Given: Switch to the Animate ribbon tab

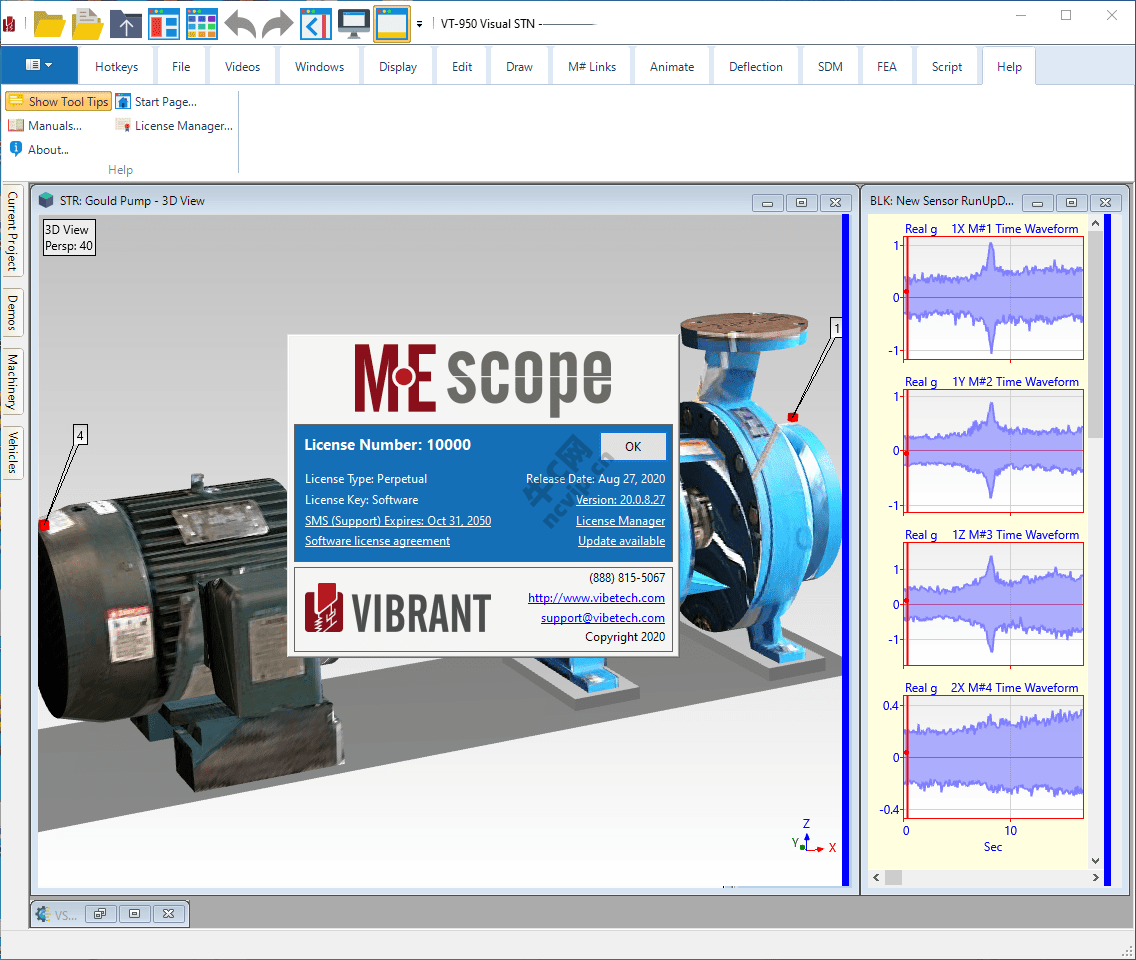Looking at the screenshot, I should point(672,67).
